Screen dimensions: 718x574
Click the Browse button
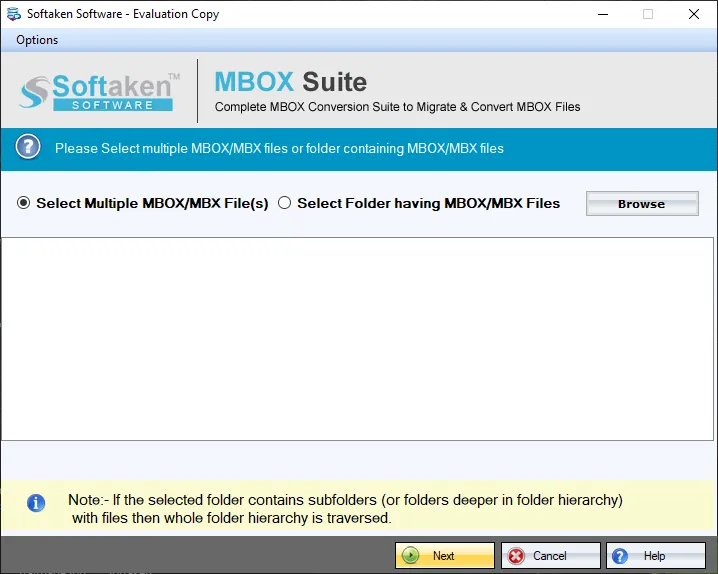tap(642, 204)
